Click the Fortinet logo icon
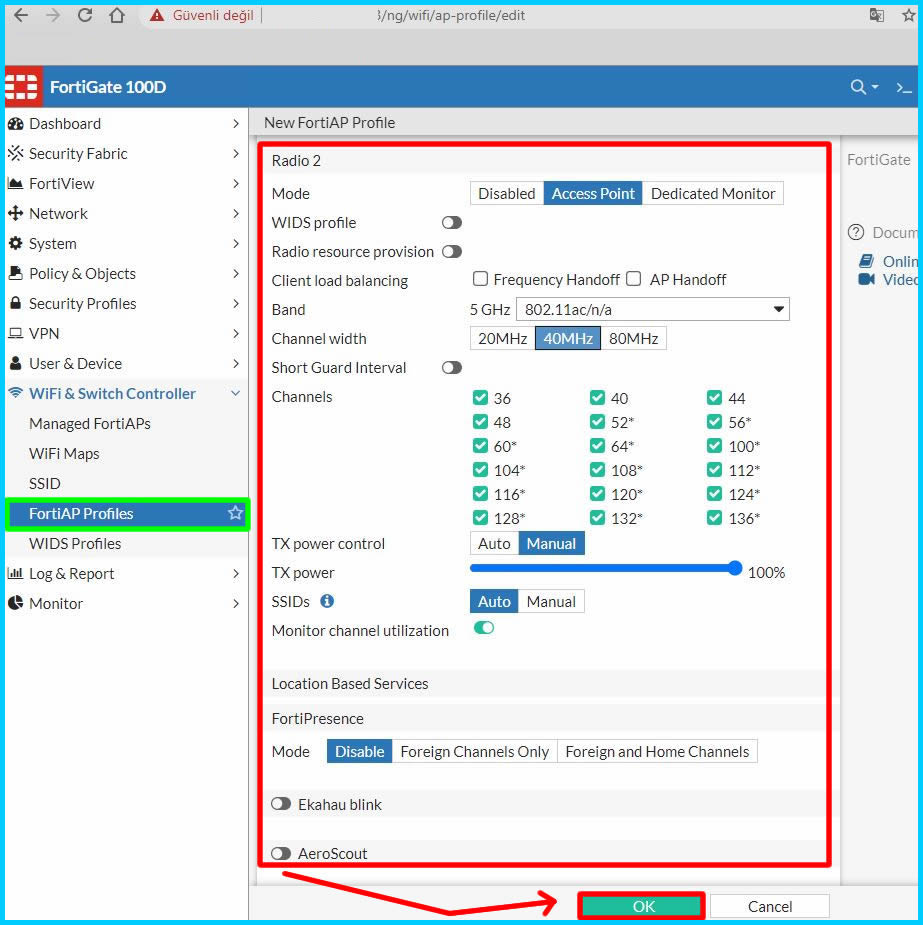The height and width of the screenshot is (925, 923). 23,87
